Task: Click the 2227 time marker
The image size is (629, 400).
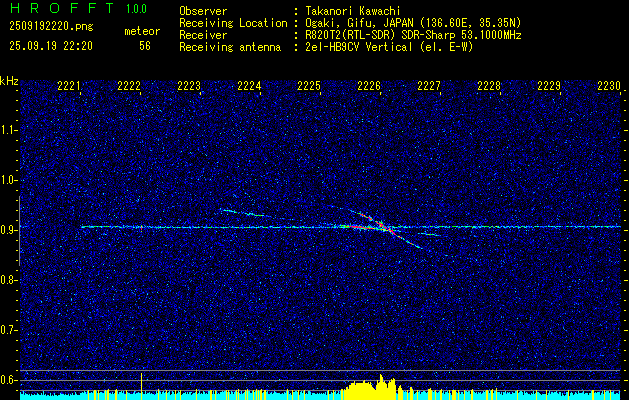Action: (429, 86)
